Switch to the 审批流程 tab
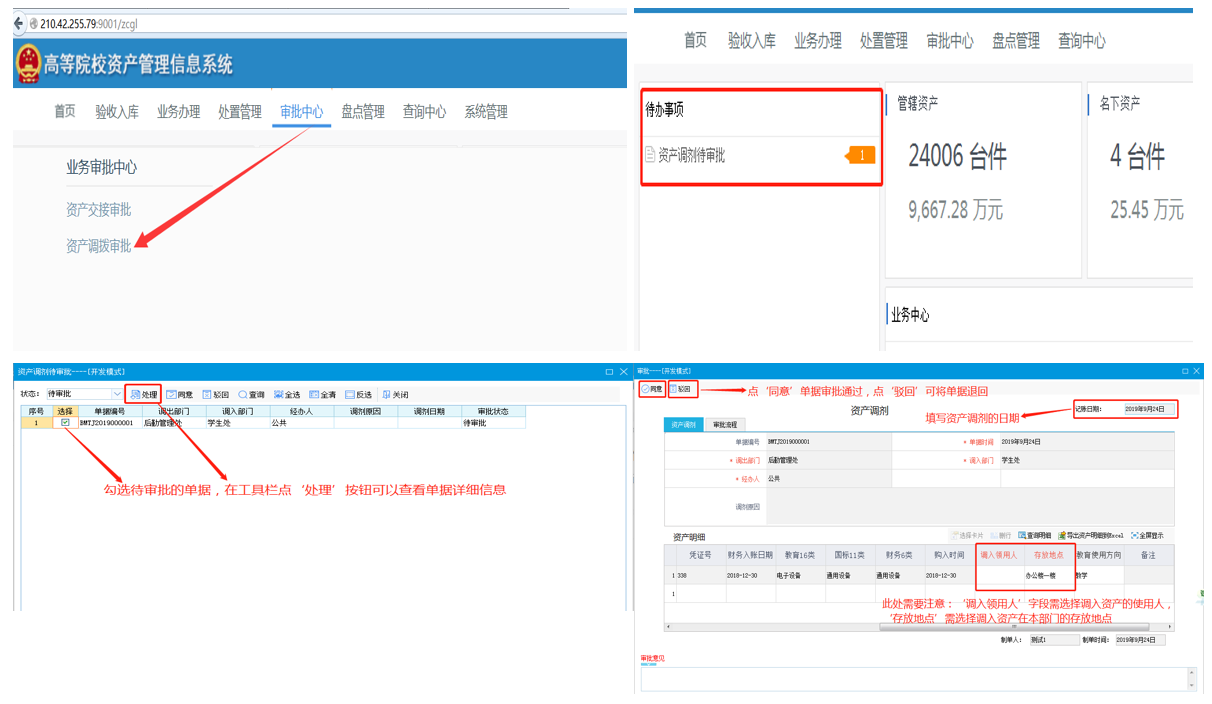This screenshot has height=704, width=1212. [727, 425]
